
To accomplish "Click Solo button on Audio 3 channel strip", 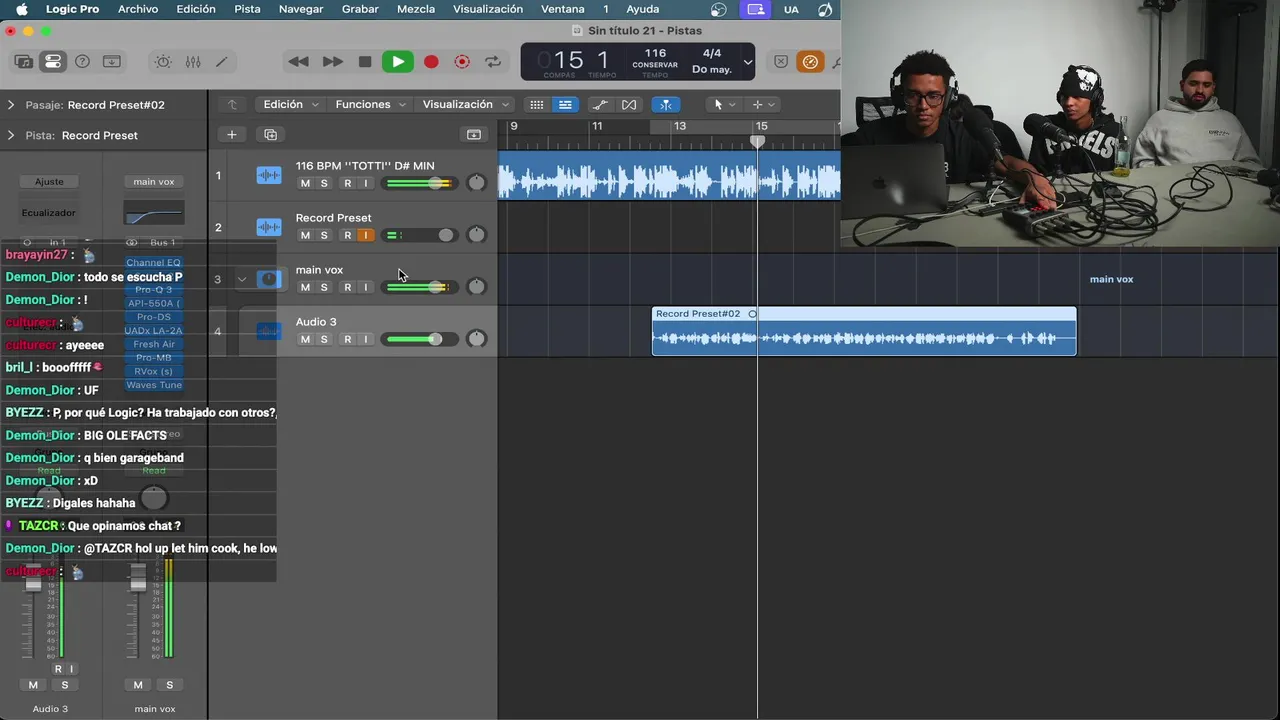I will point(65,685).
